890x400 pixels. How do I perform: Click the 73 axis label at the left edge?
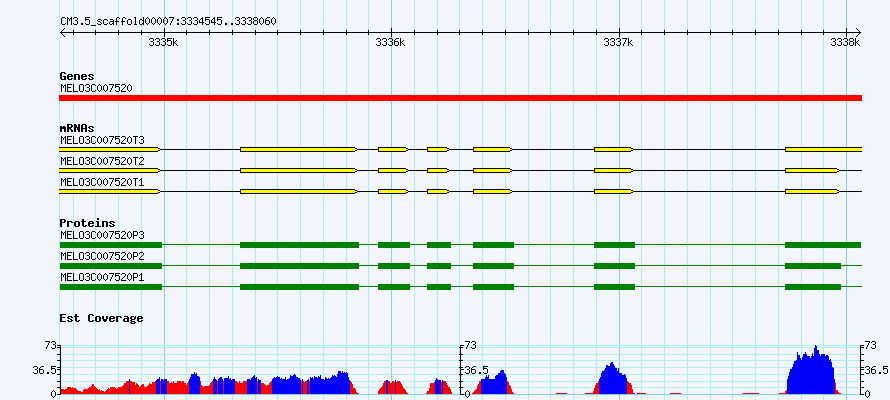pos(51,346)
